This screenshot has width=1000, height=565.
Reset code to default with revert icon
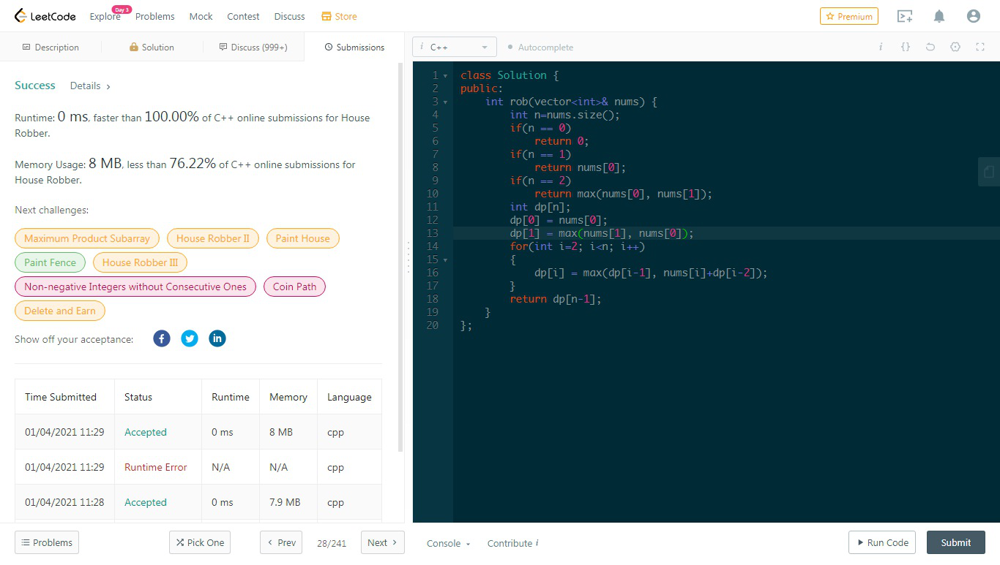930,47
